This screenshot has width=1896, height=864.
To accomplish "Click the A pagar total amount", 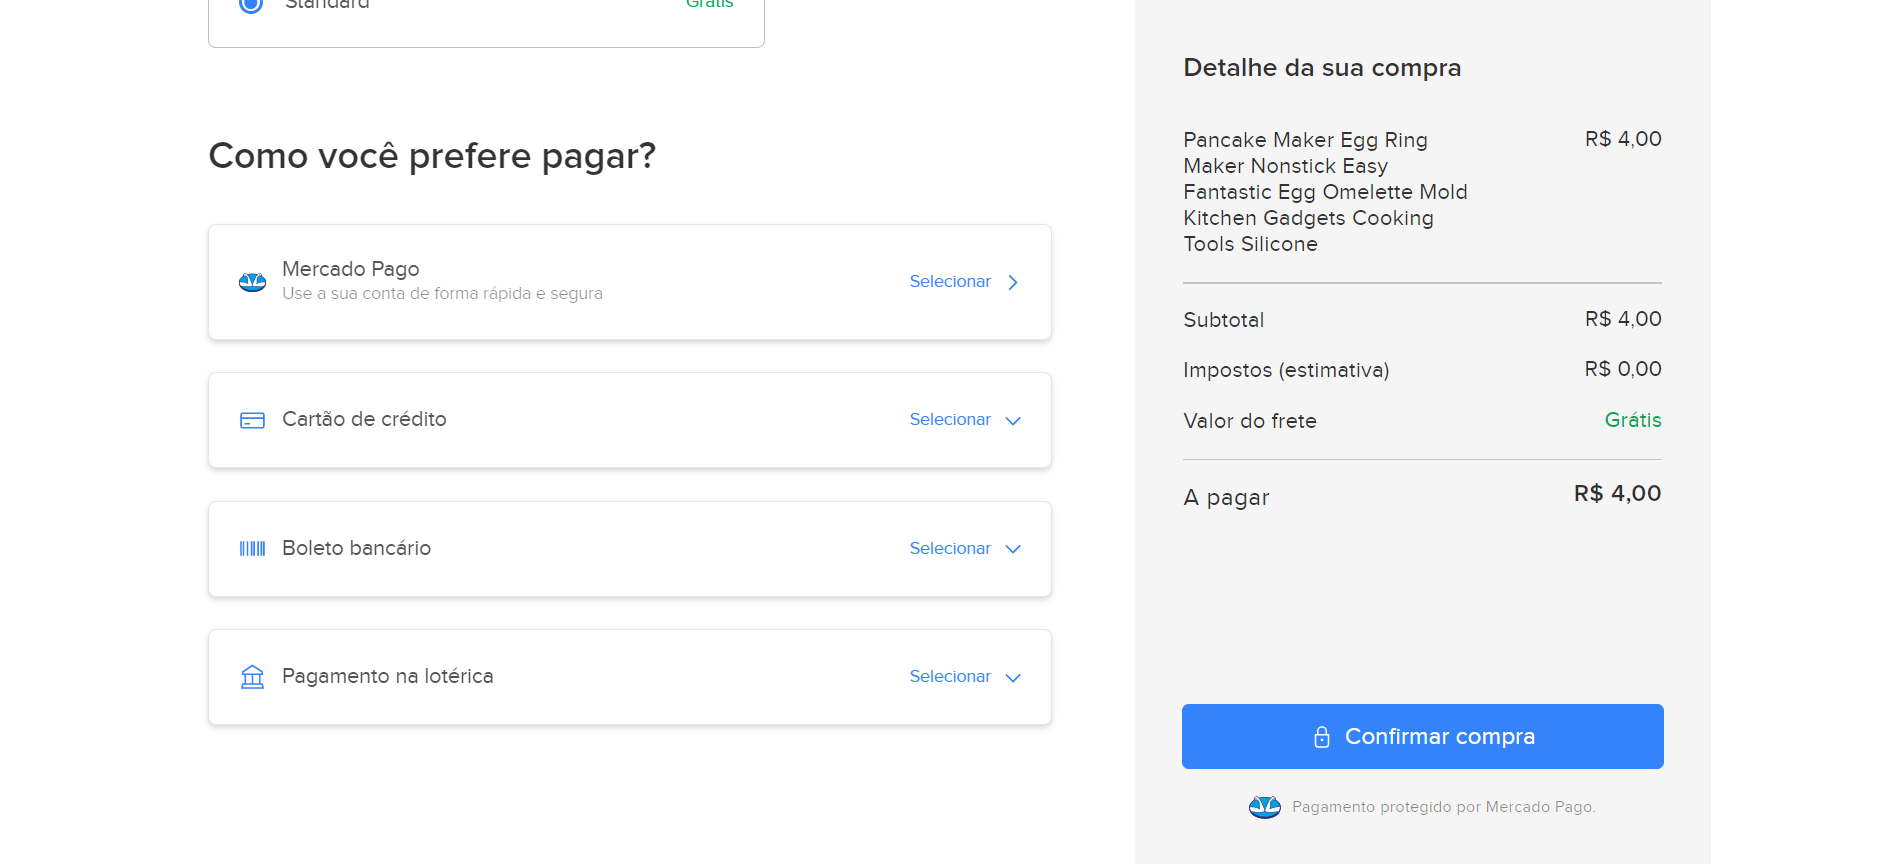I will click(1616, 493).
